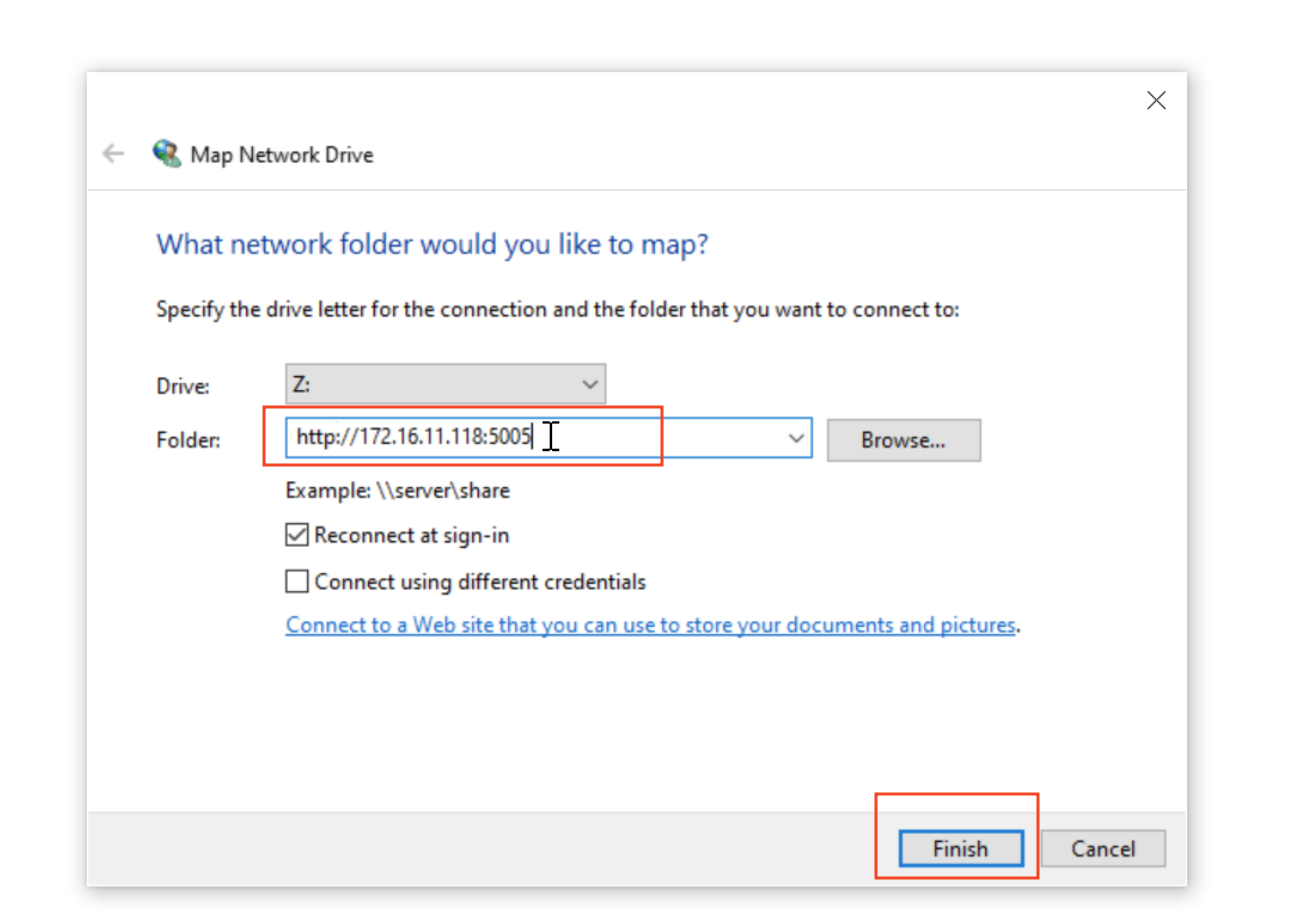This screenshot has width=1310, height=917.
Task: Enable Connect using different credentials checkbox
Action: tap(296, 581)
